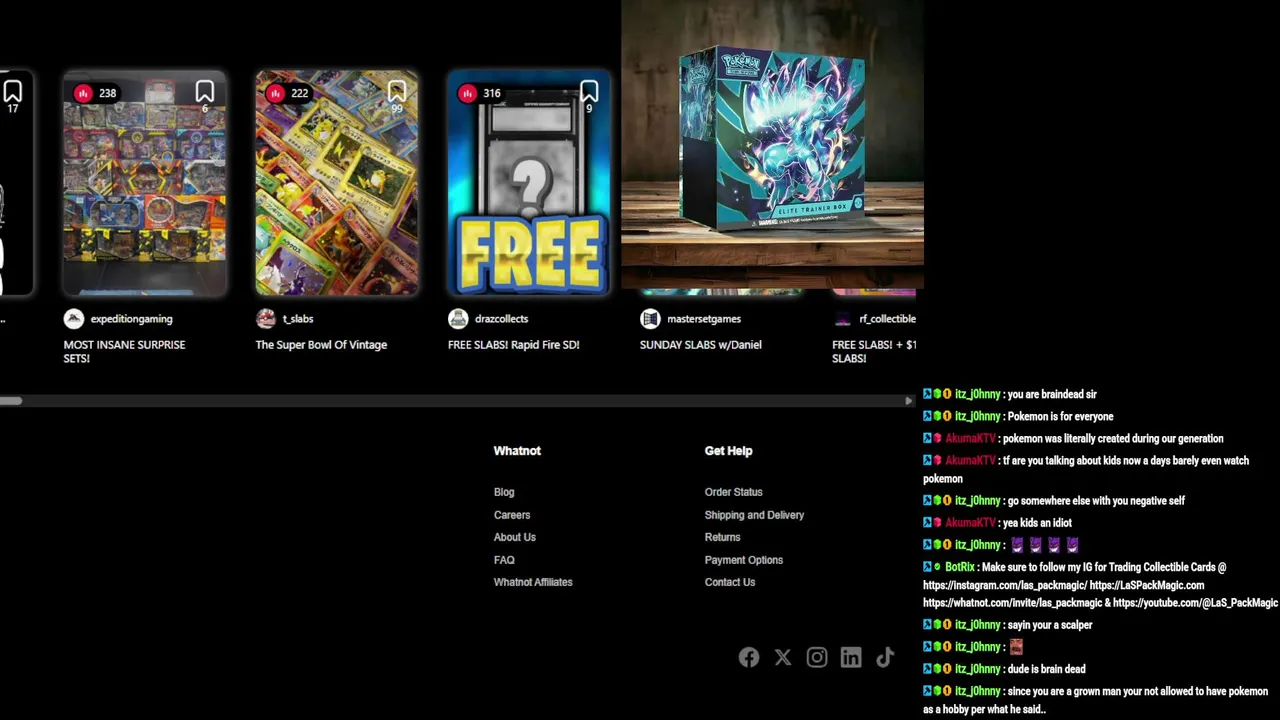1280x720 pixels.
Task: Open the t_slabs profile name
Action: (x=298, y=319)
